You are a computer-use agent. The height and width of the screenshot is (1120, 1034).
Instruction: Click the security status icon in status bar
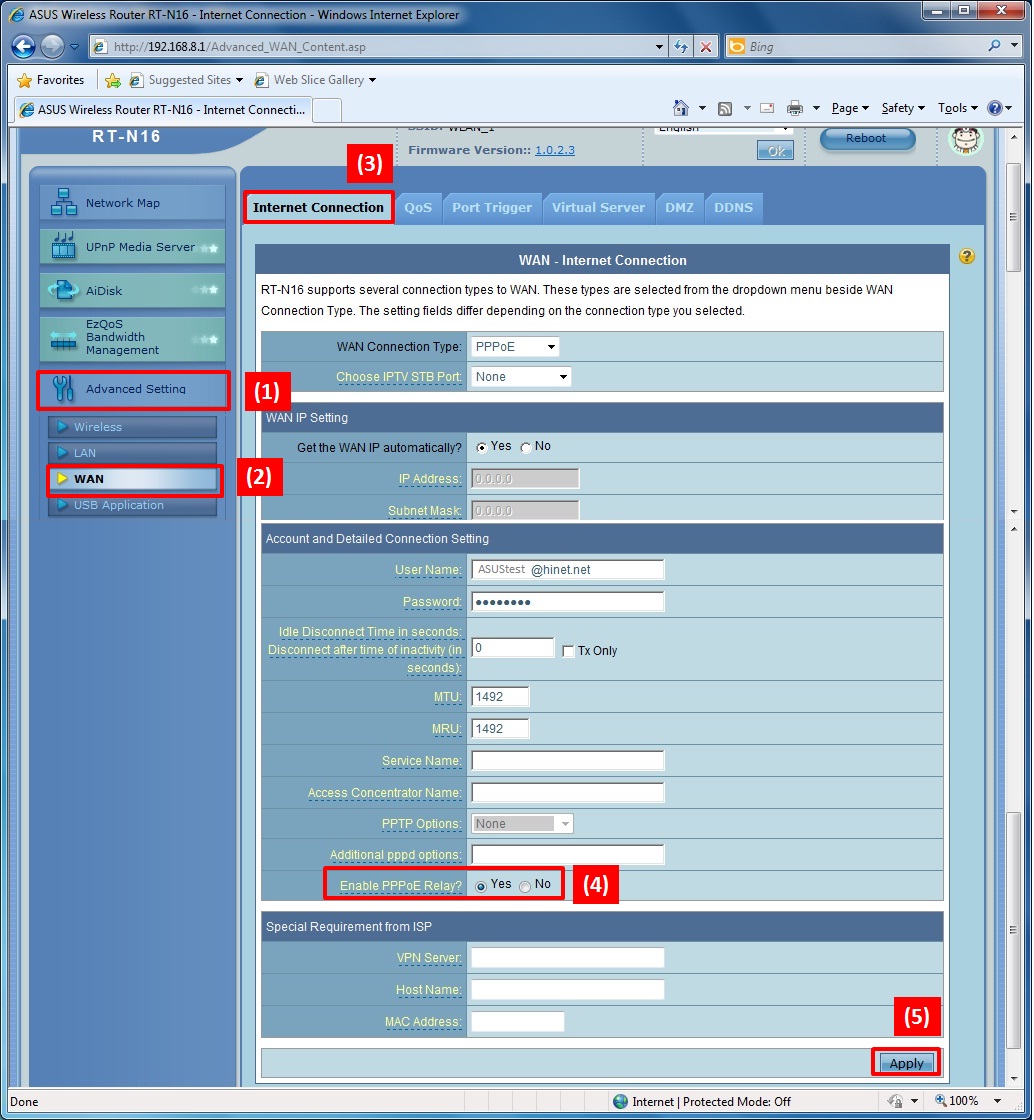point(894,1101)
